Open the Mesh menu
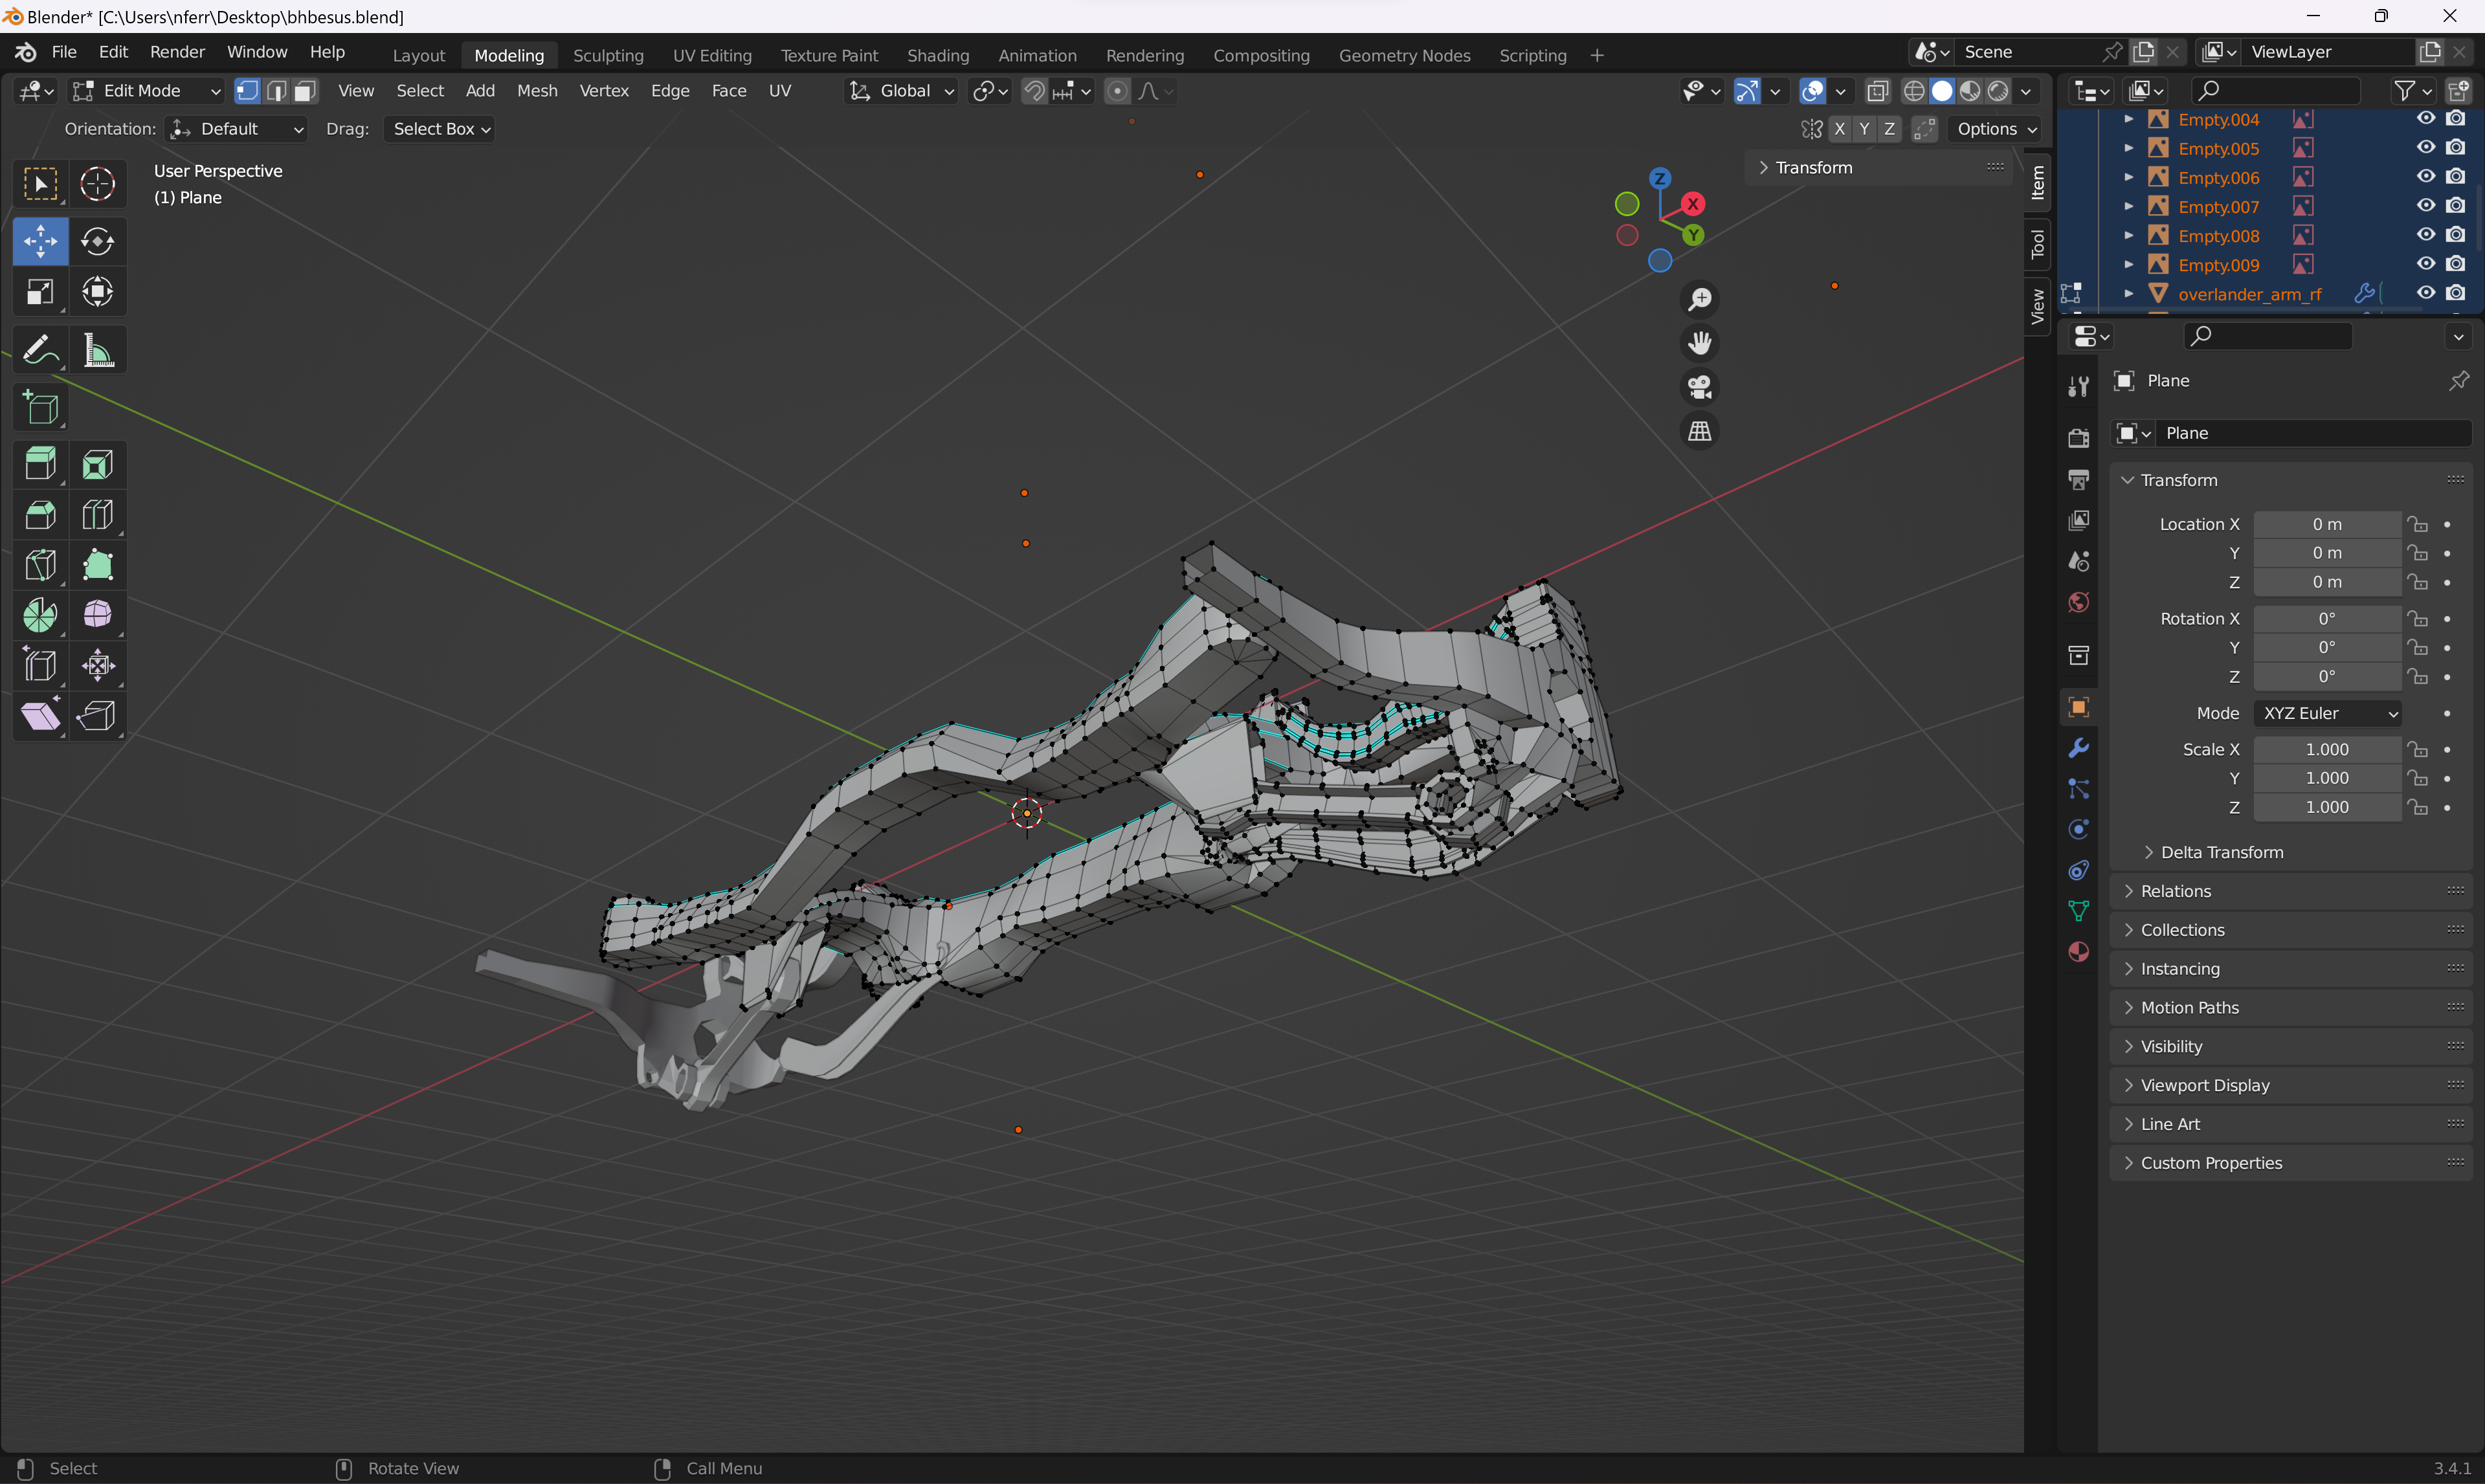The image size is (2485, 1484). click(x=537, y=91)
